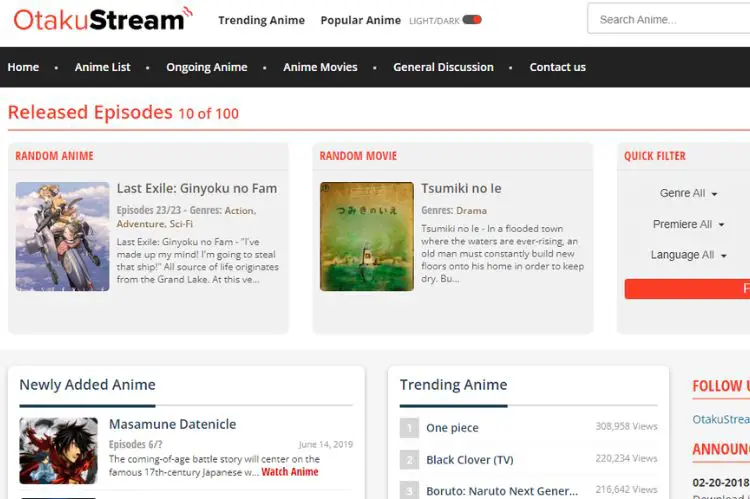Image resolution: width=750 pixels, height=499 pixels.
Task: Expand the Genre All dropdown
Action: click(x=688, y=193)
